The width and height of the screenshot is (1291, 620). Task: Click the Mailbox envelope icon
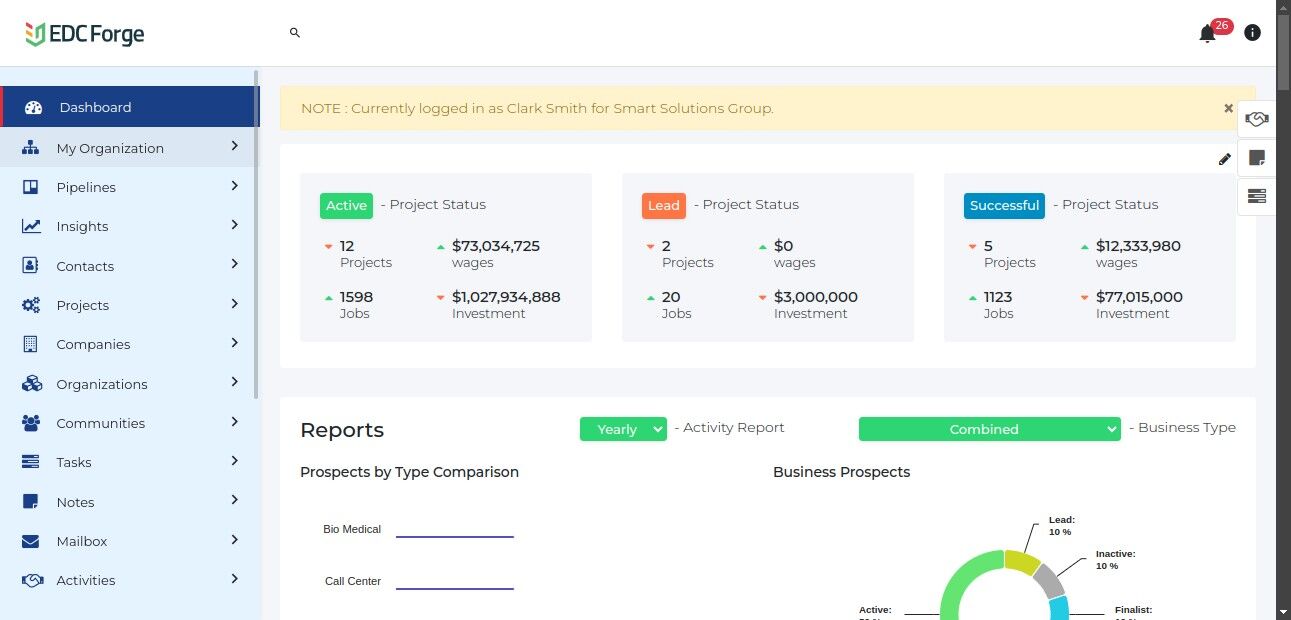[31, 541]
